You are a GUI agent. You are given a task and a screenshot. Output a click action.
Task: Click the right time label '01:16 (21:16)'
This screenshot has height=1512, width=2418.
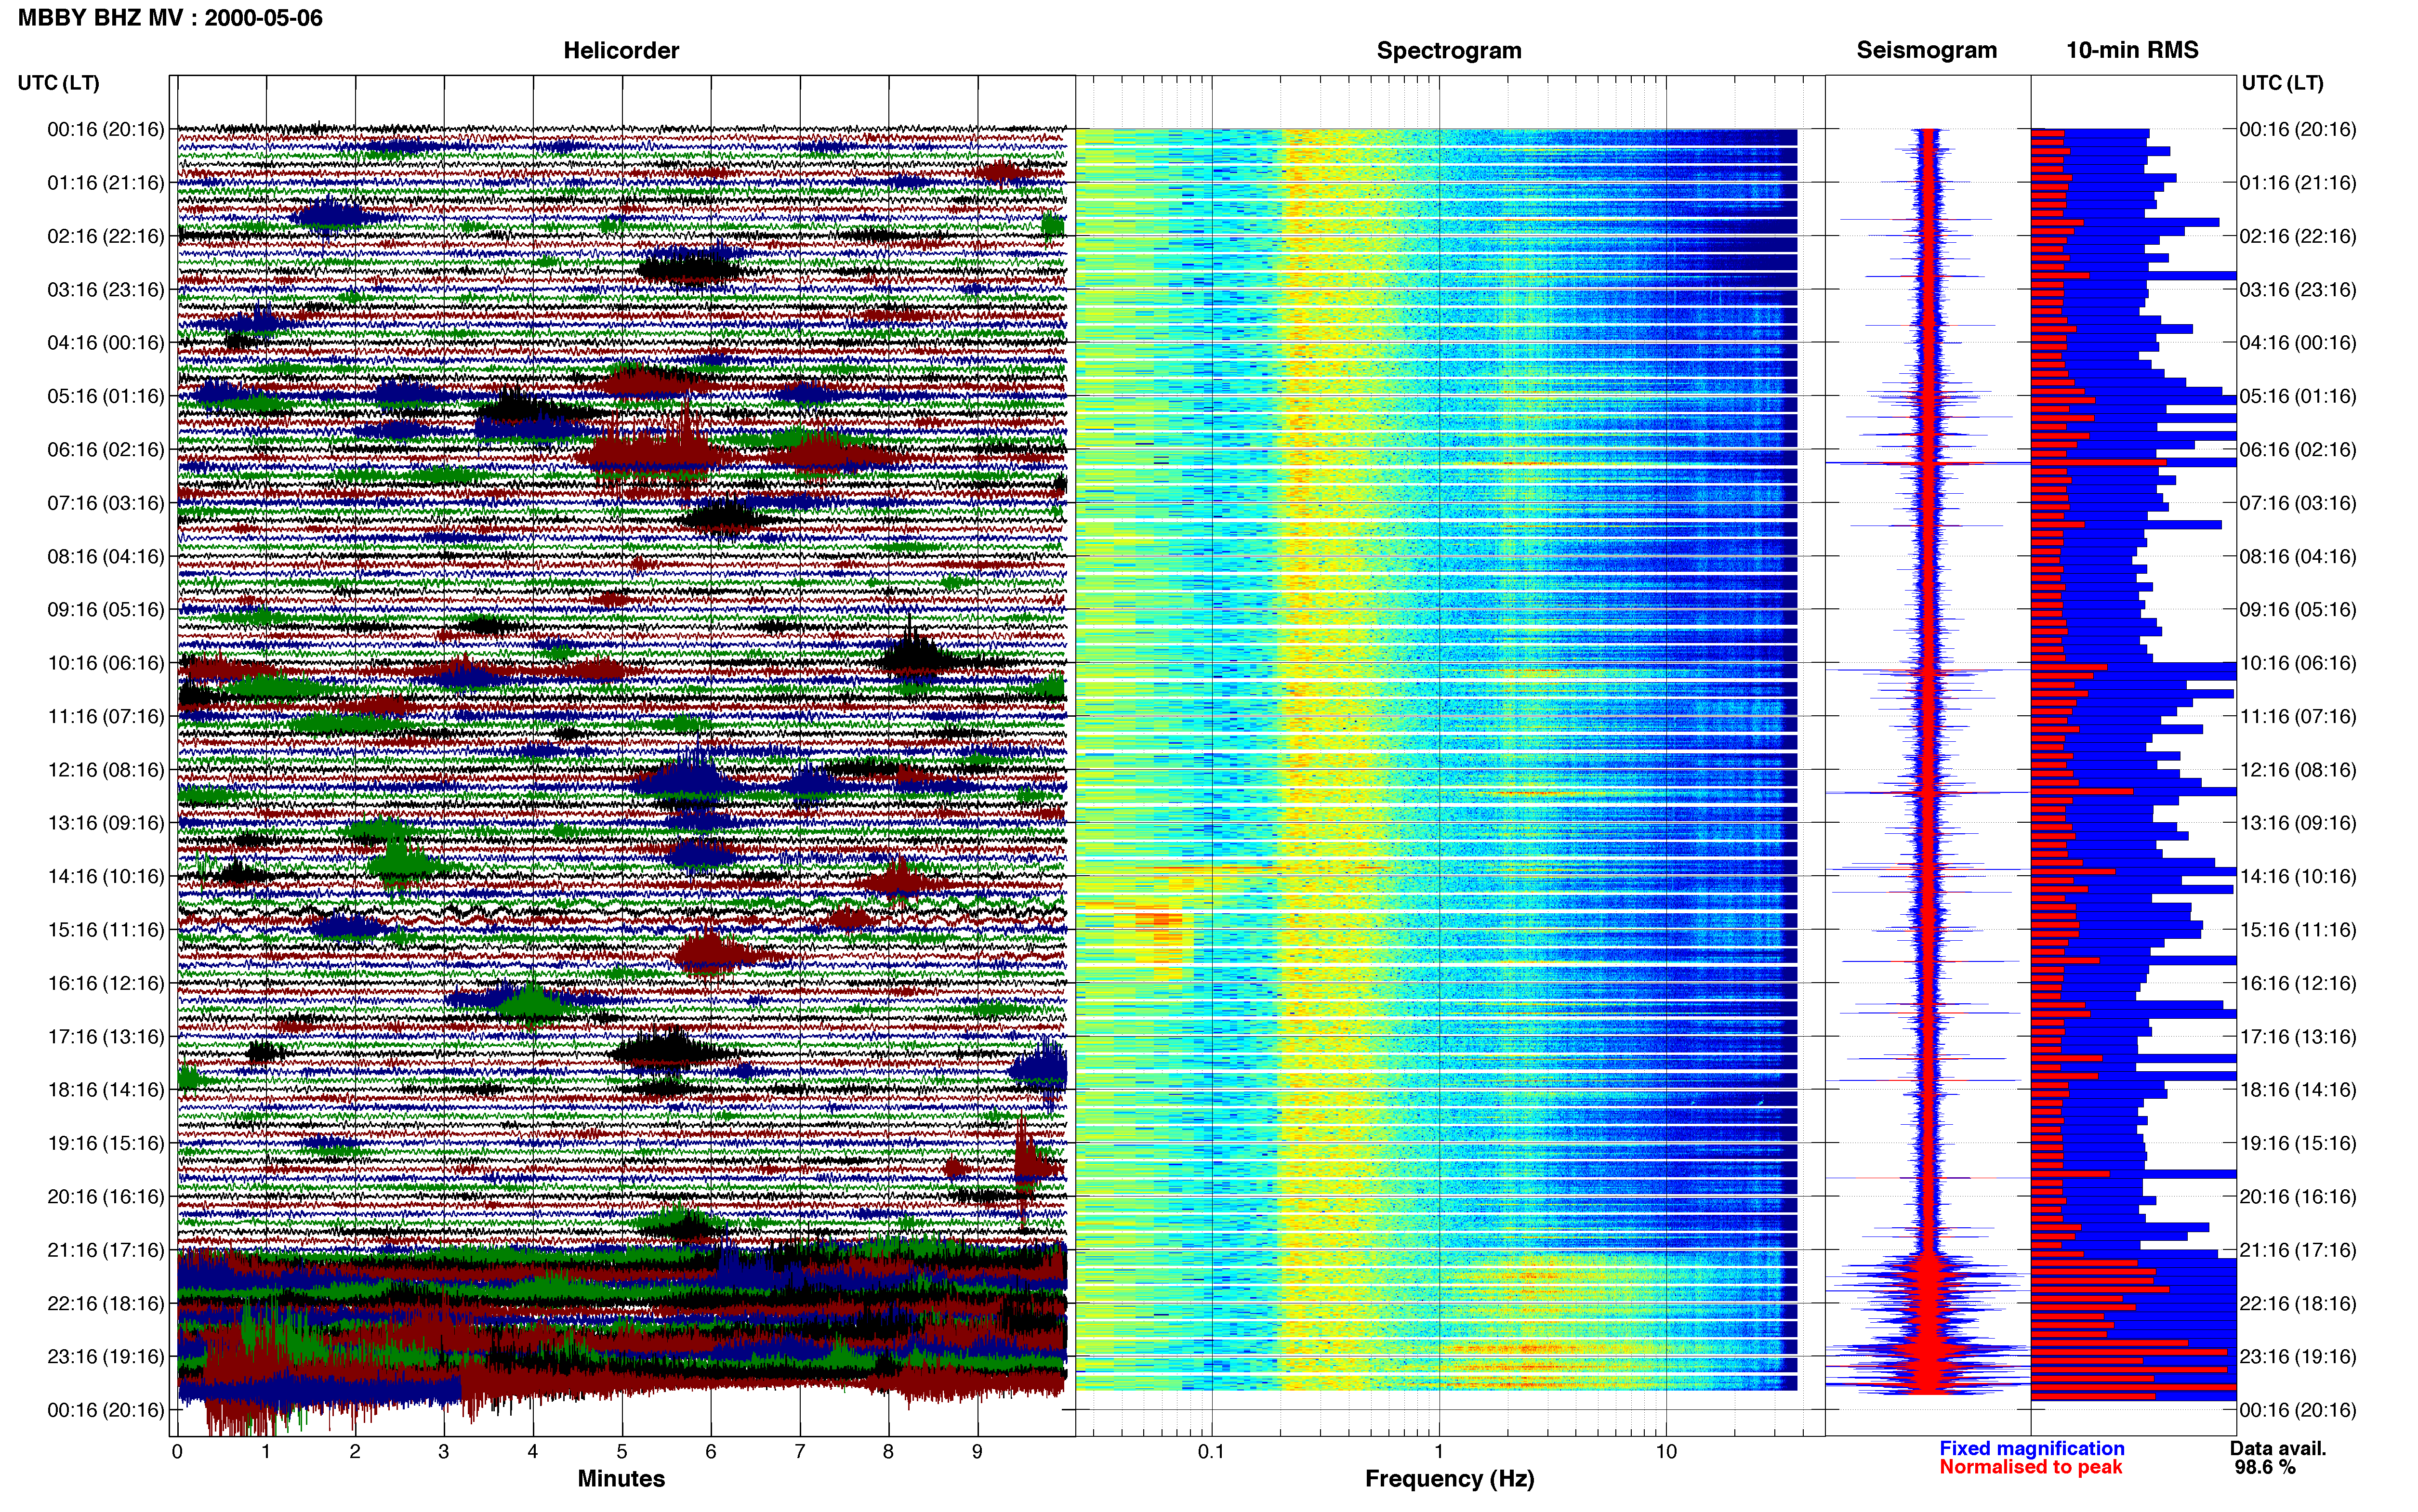coord(2298,183)
